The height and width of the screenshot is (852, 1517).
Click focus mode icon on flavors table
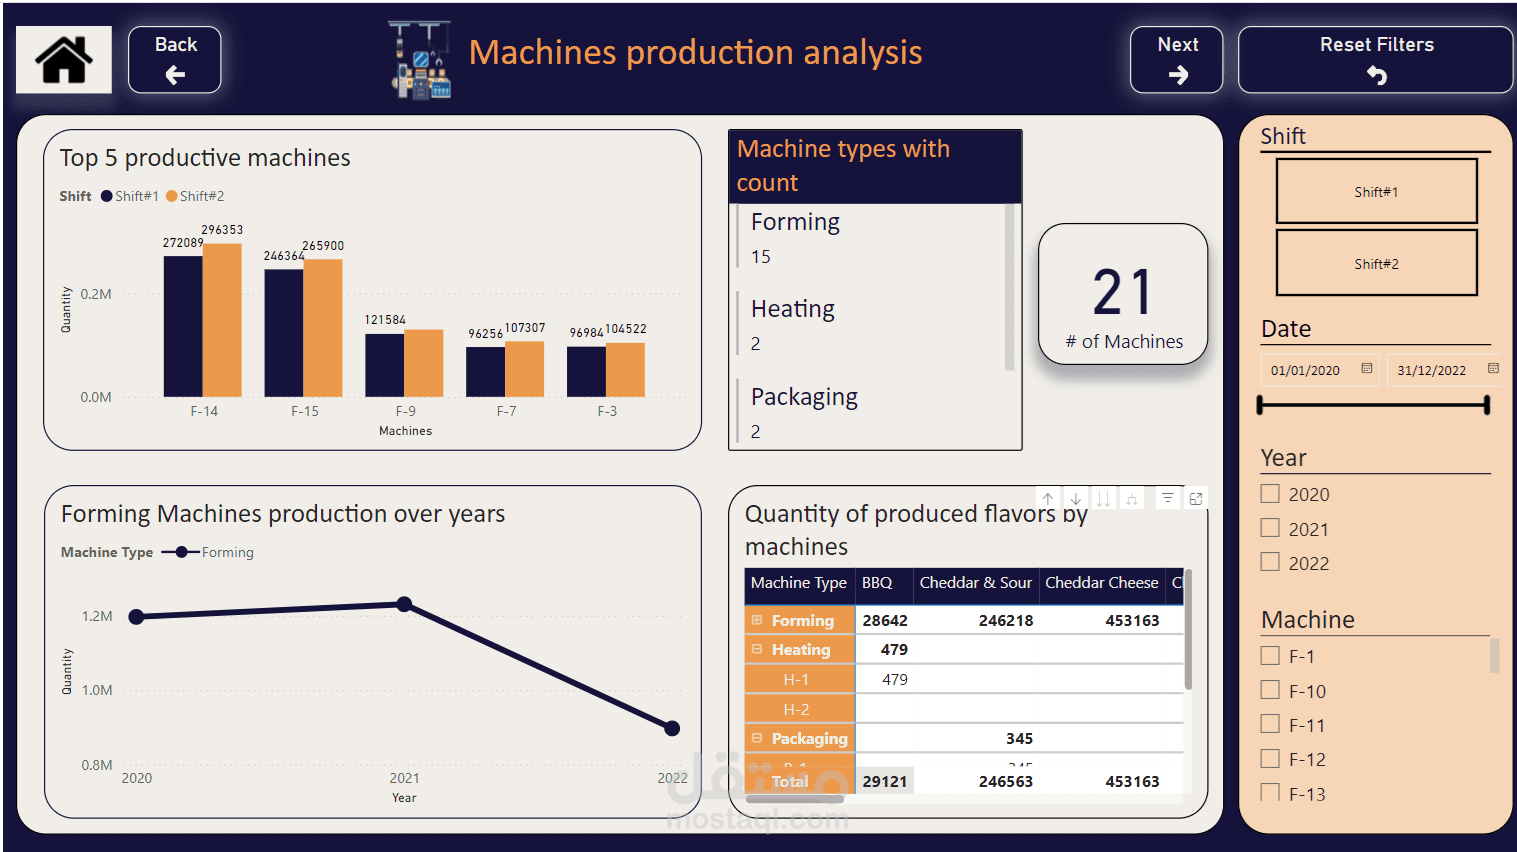point(1195,498)
